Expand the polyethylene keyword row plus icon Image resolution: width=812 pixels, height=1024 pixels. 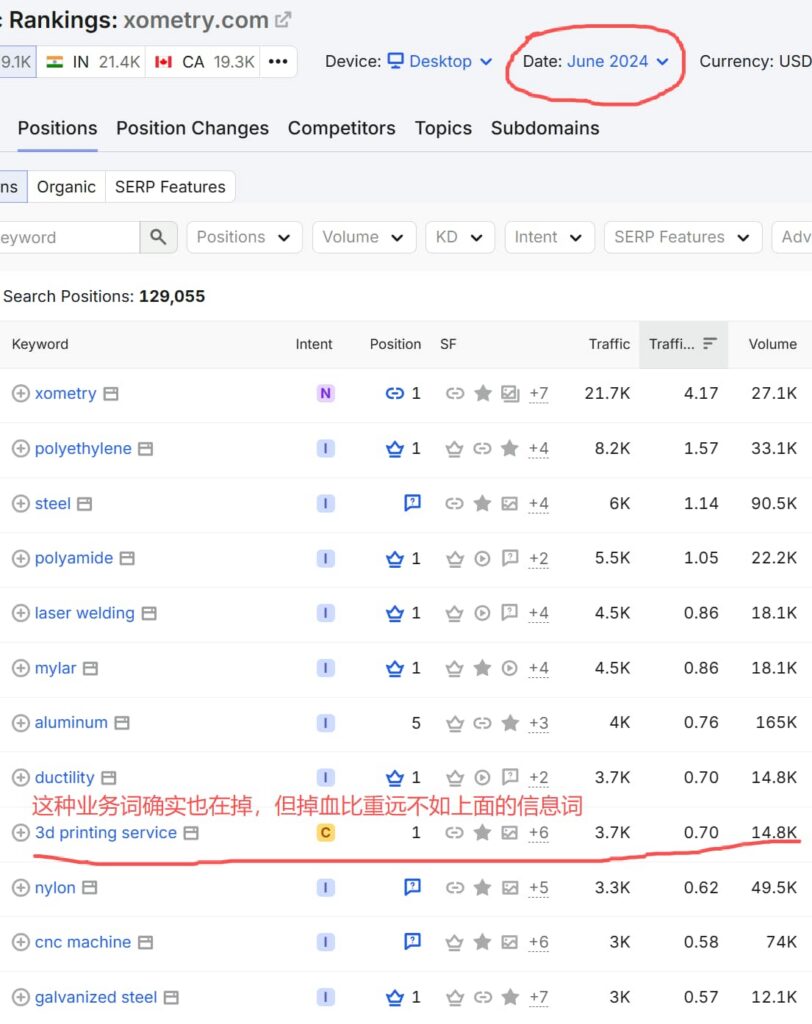21,449
